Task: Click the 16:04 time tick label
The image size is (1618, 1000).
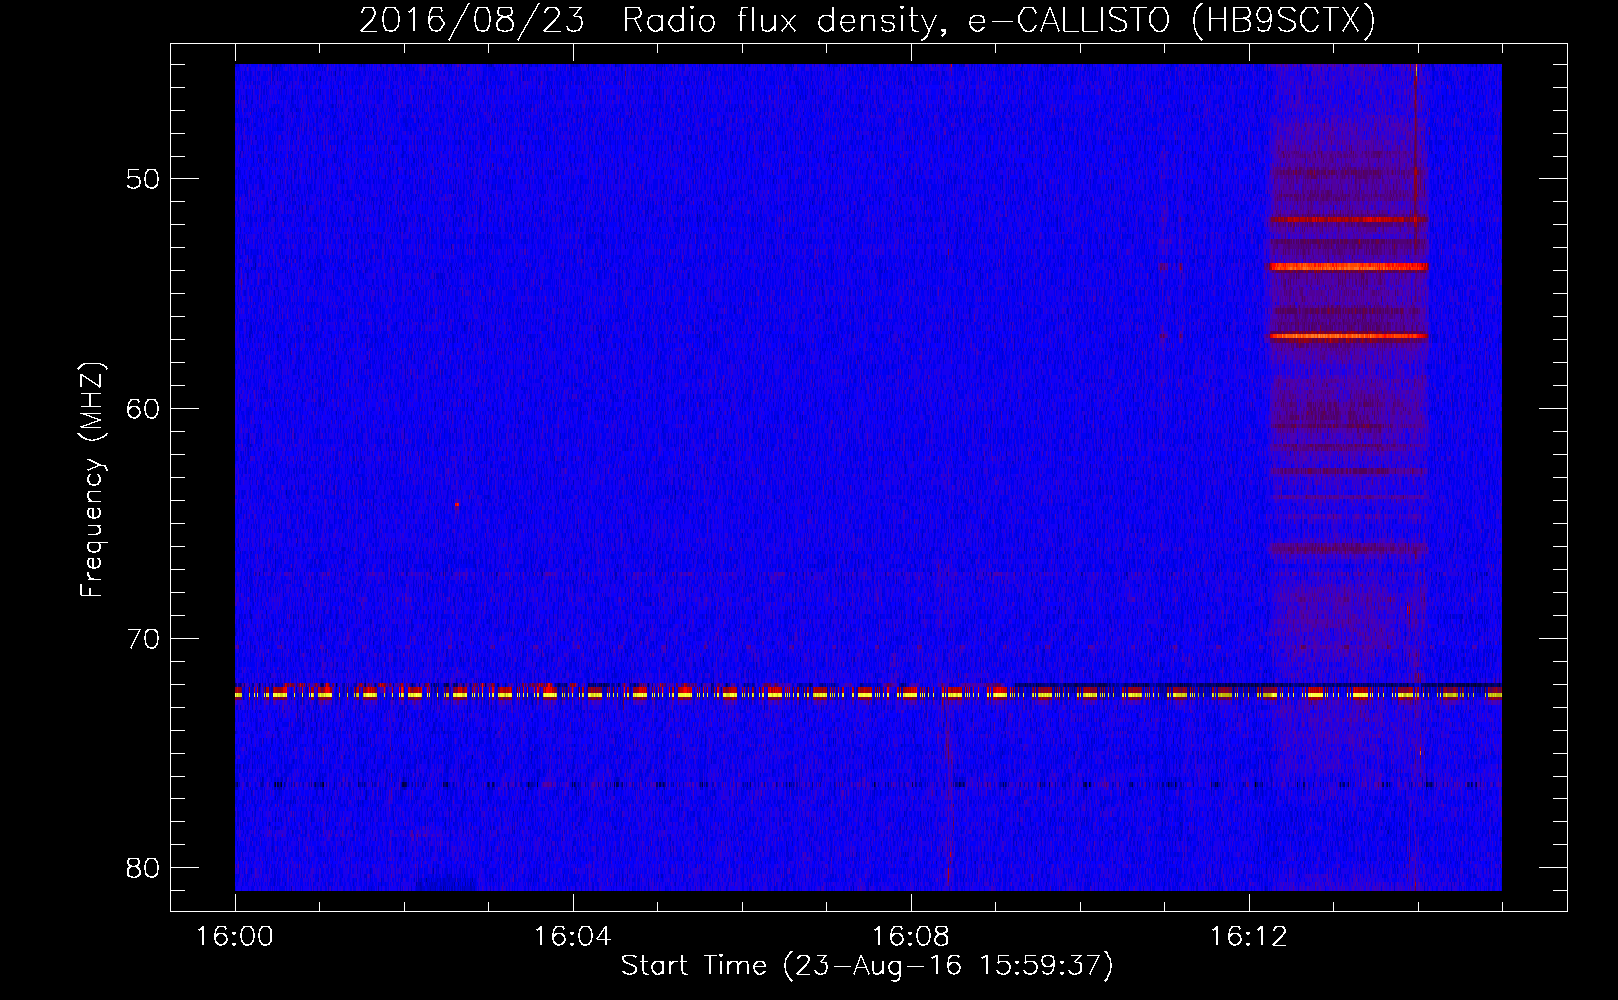Action: 572,937
